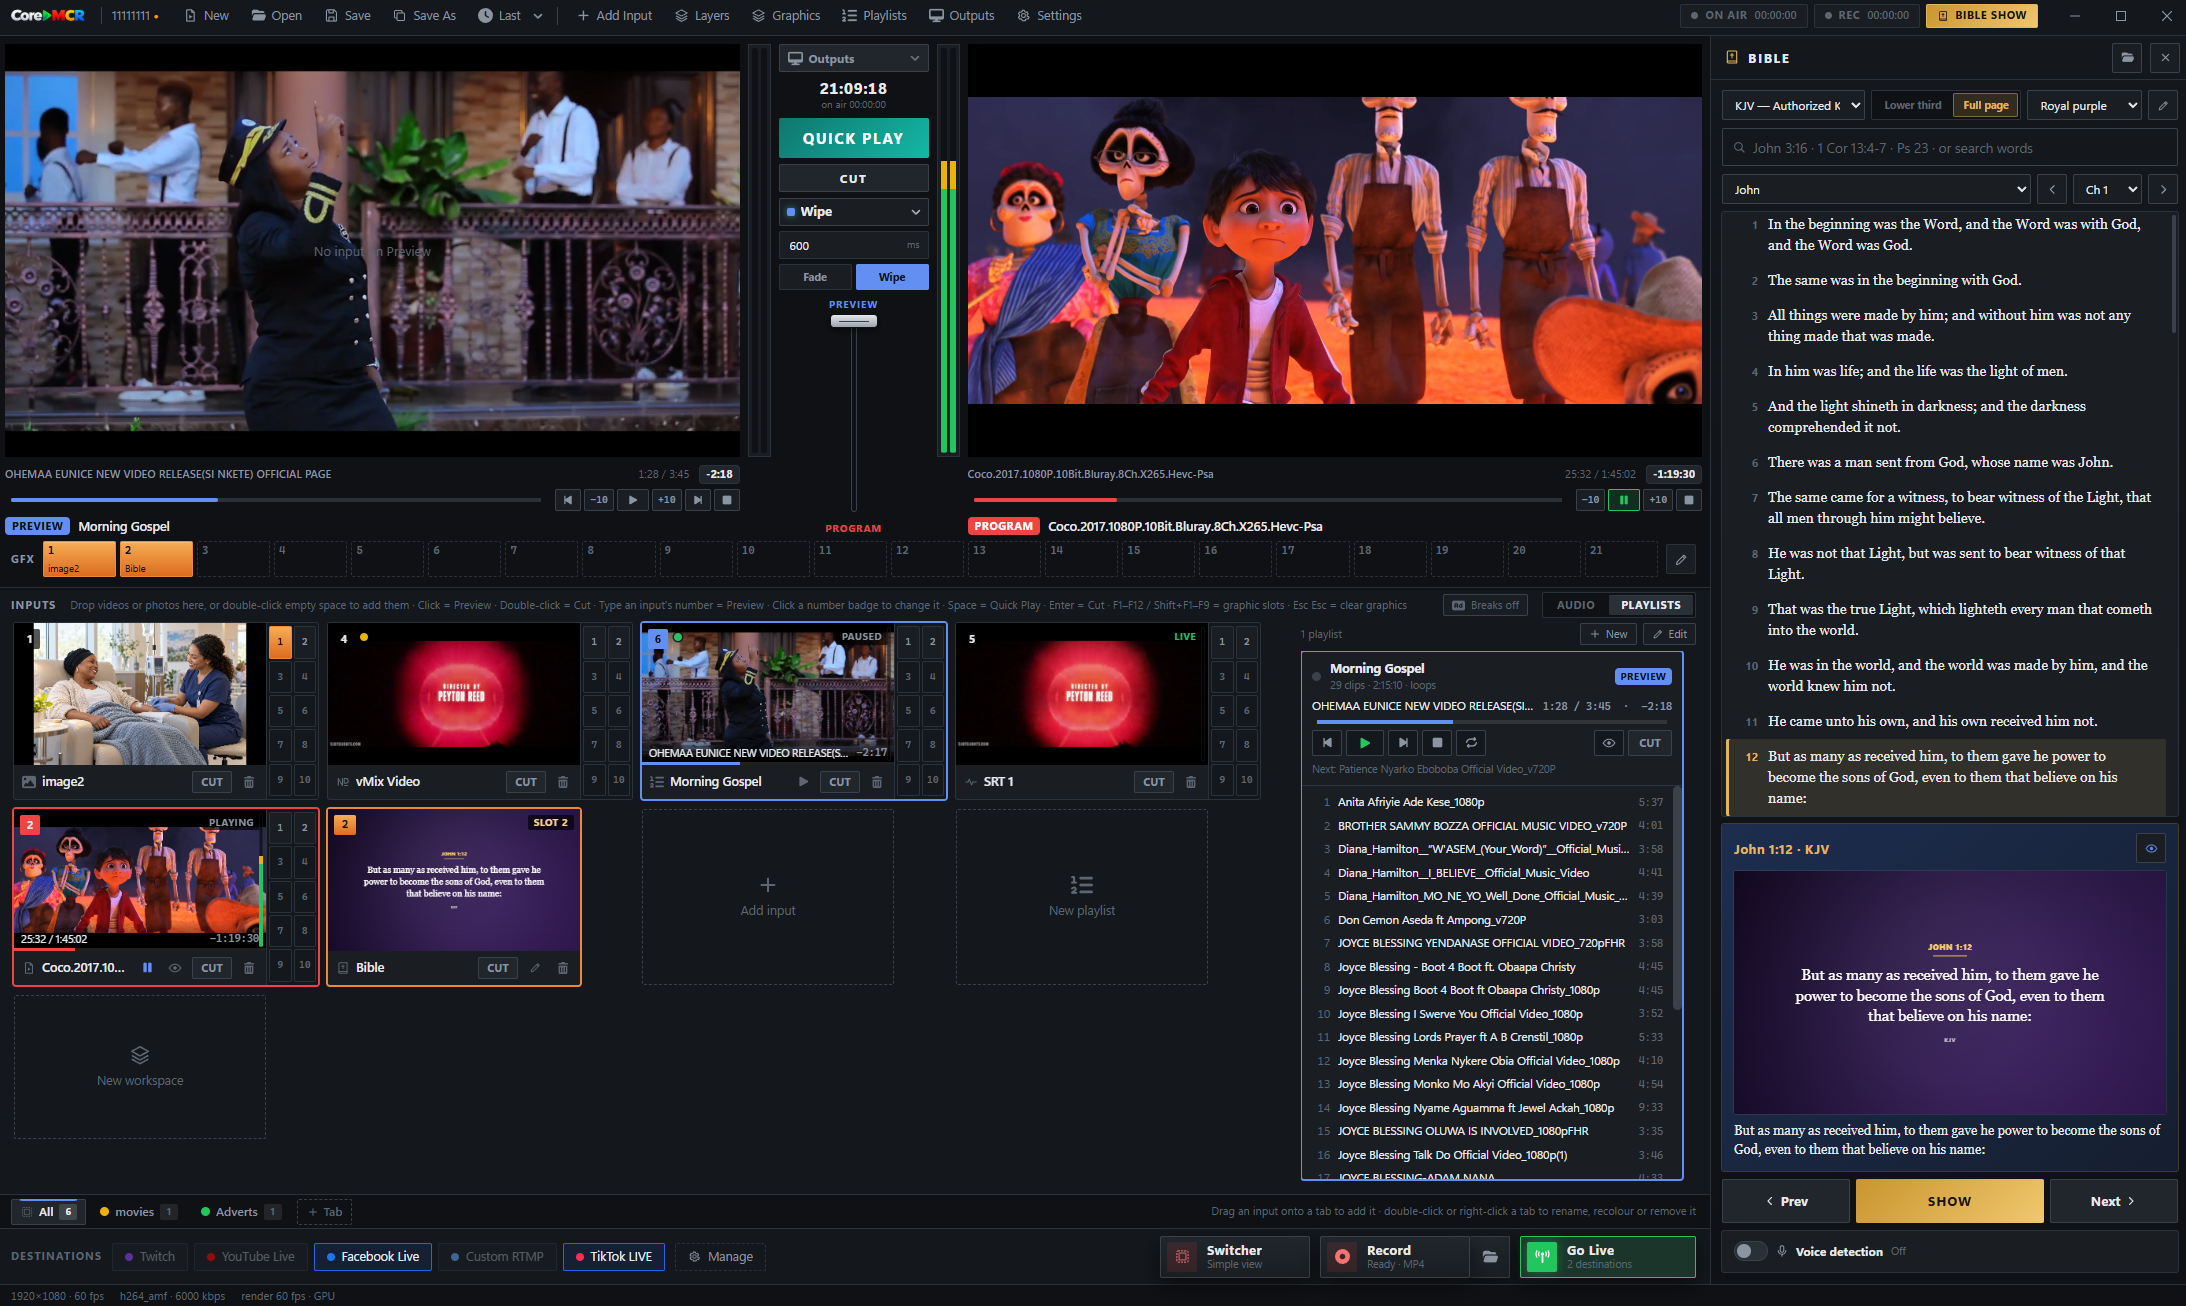Select Fade transition type
This screenshot has width=2186, height=1306.
point(815,277)
